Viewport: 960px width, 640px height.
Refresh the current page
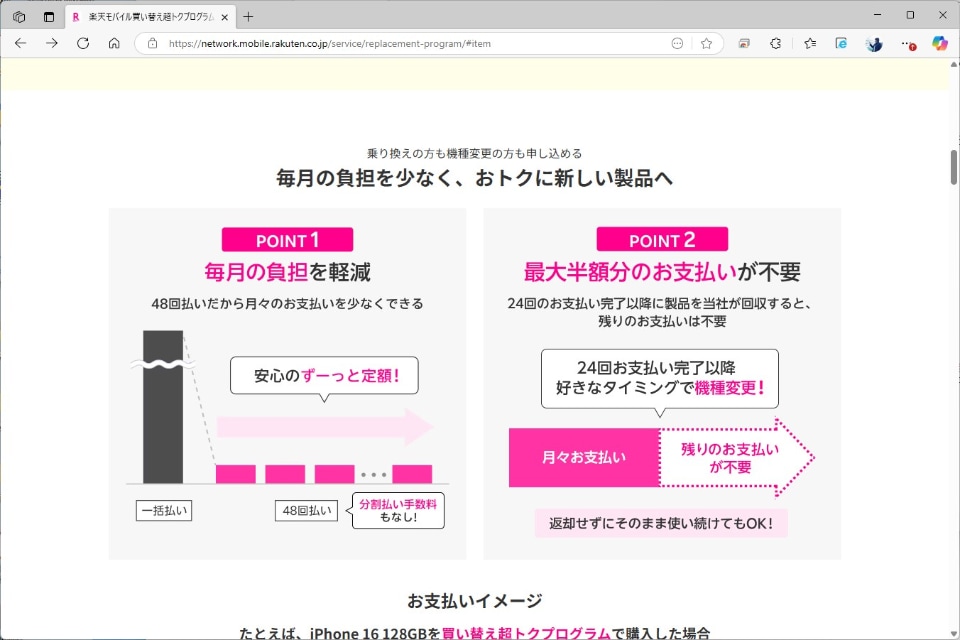tap(83, 43)
